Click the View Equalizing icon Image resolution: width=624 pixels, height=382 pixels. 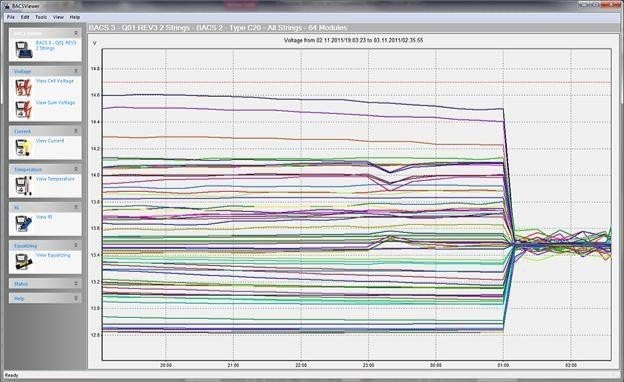point(23,261)
